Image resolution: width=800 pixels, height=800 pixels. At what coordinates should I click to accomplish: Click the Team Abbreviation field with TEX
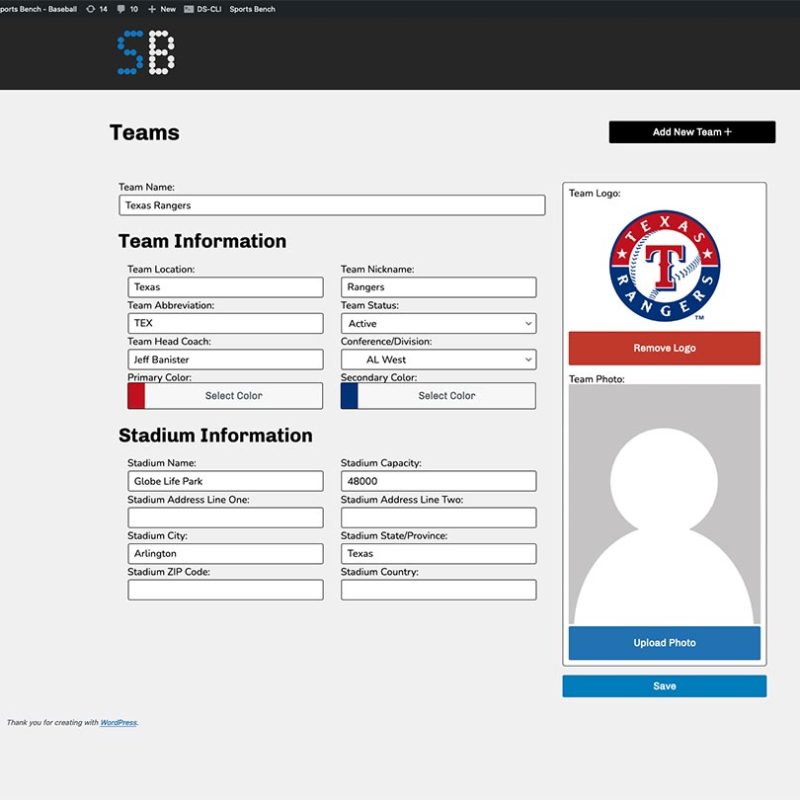point(226,323)
